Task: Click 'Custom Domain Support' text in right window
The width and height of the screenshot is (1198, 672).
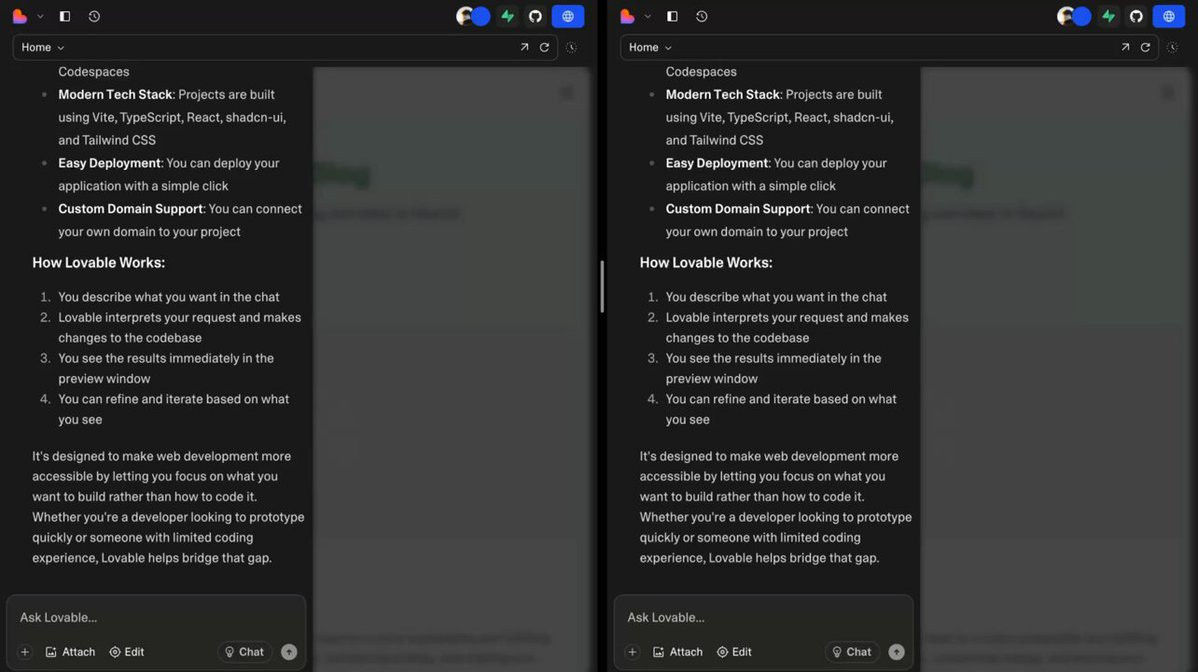Action: pyautogui.click(x=738, y=209)
